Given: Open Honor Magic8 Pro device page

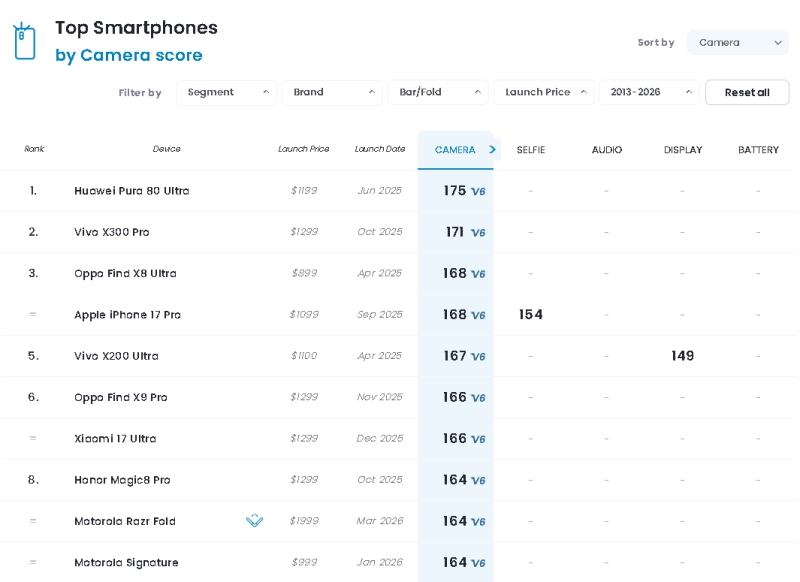Looking at the screenshot, I should point(122,480).
